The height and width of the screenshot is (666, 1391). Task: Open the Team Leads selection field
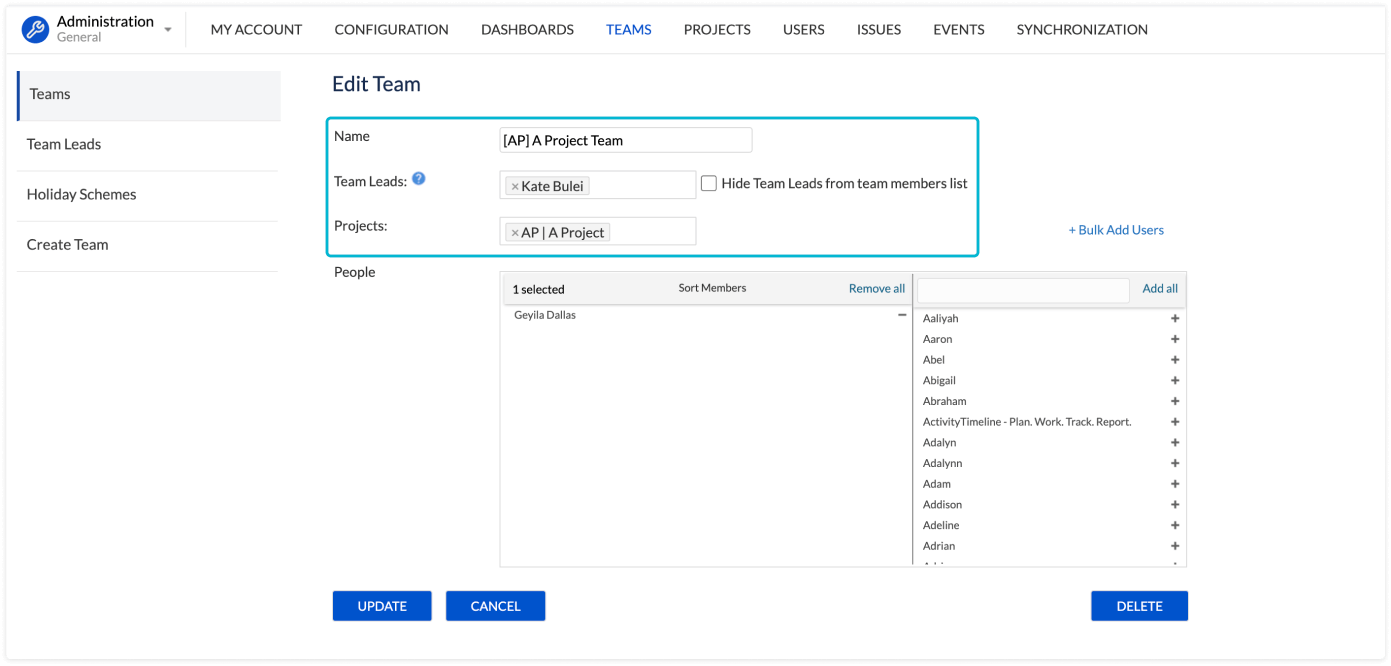640,186
